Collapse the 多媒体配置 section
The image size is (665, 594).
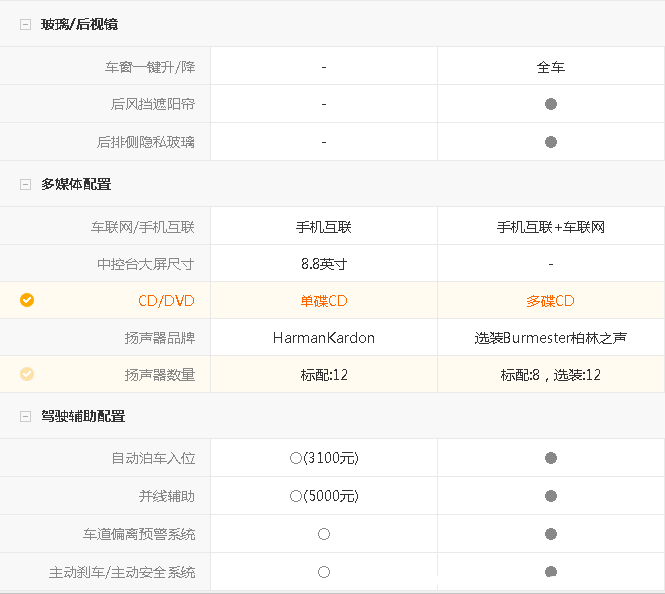[x=25, y=184]
